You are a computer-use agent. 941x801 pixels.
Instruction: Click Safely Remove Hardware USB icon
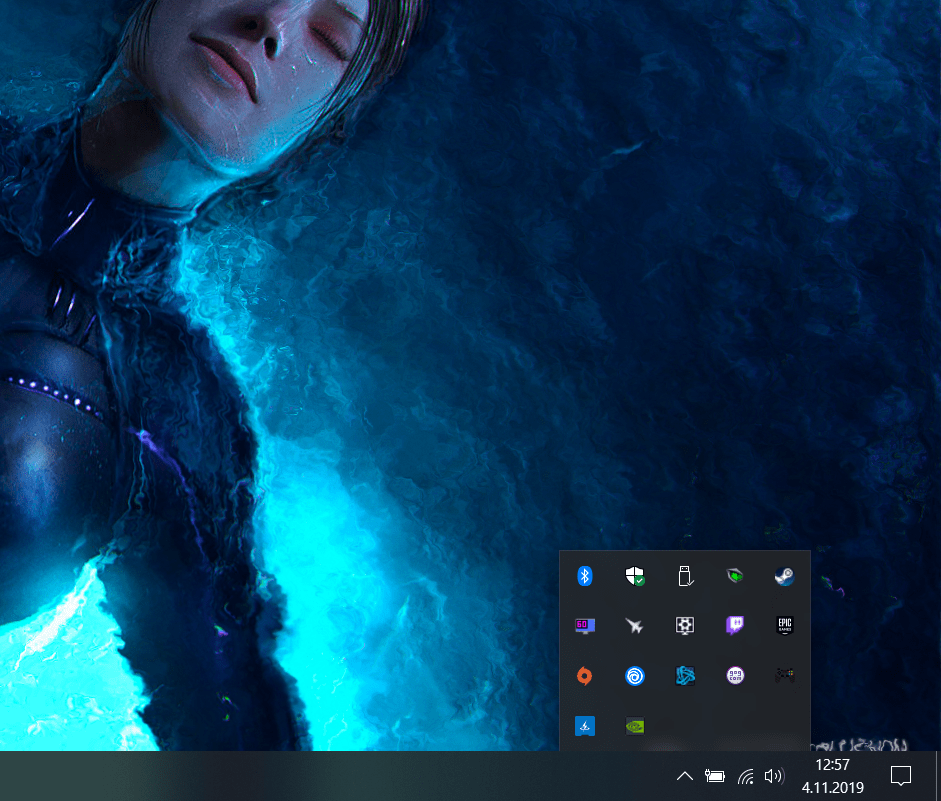685,576
